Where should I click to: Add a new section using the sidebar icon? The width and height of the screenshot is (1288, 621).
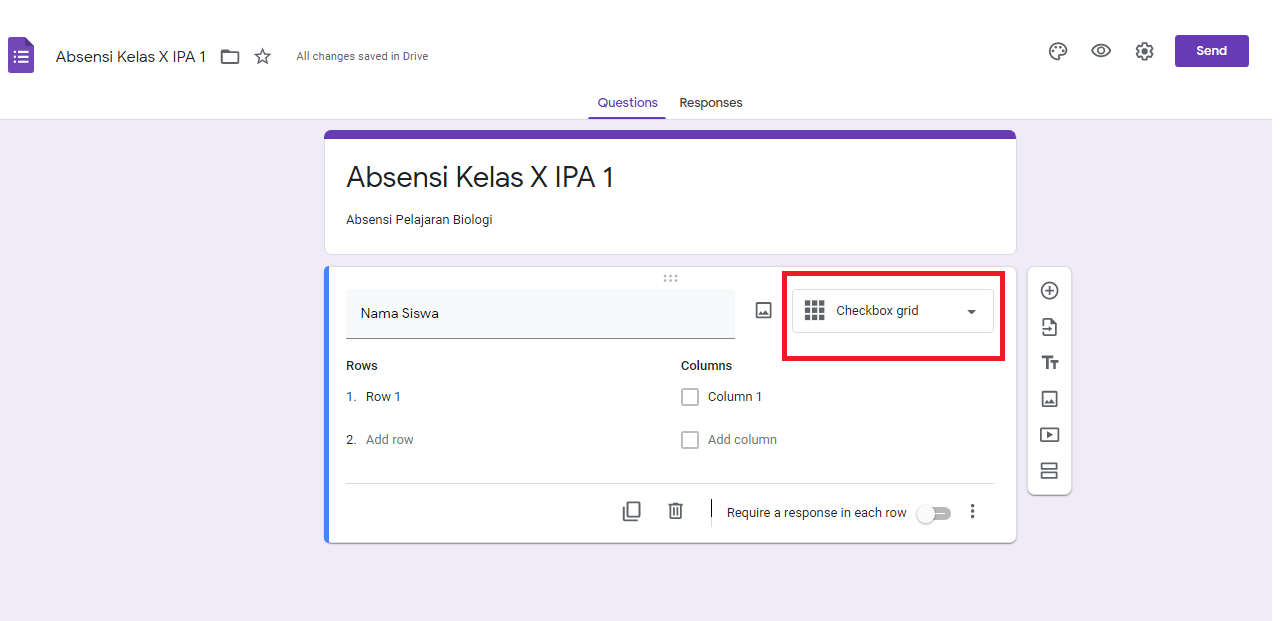point(1049,470)
